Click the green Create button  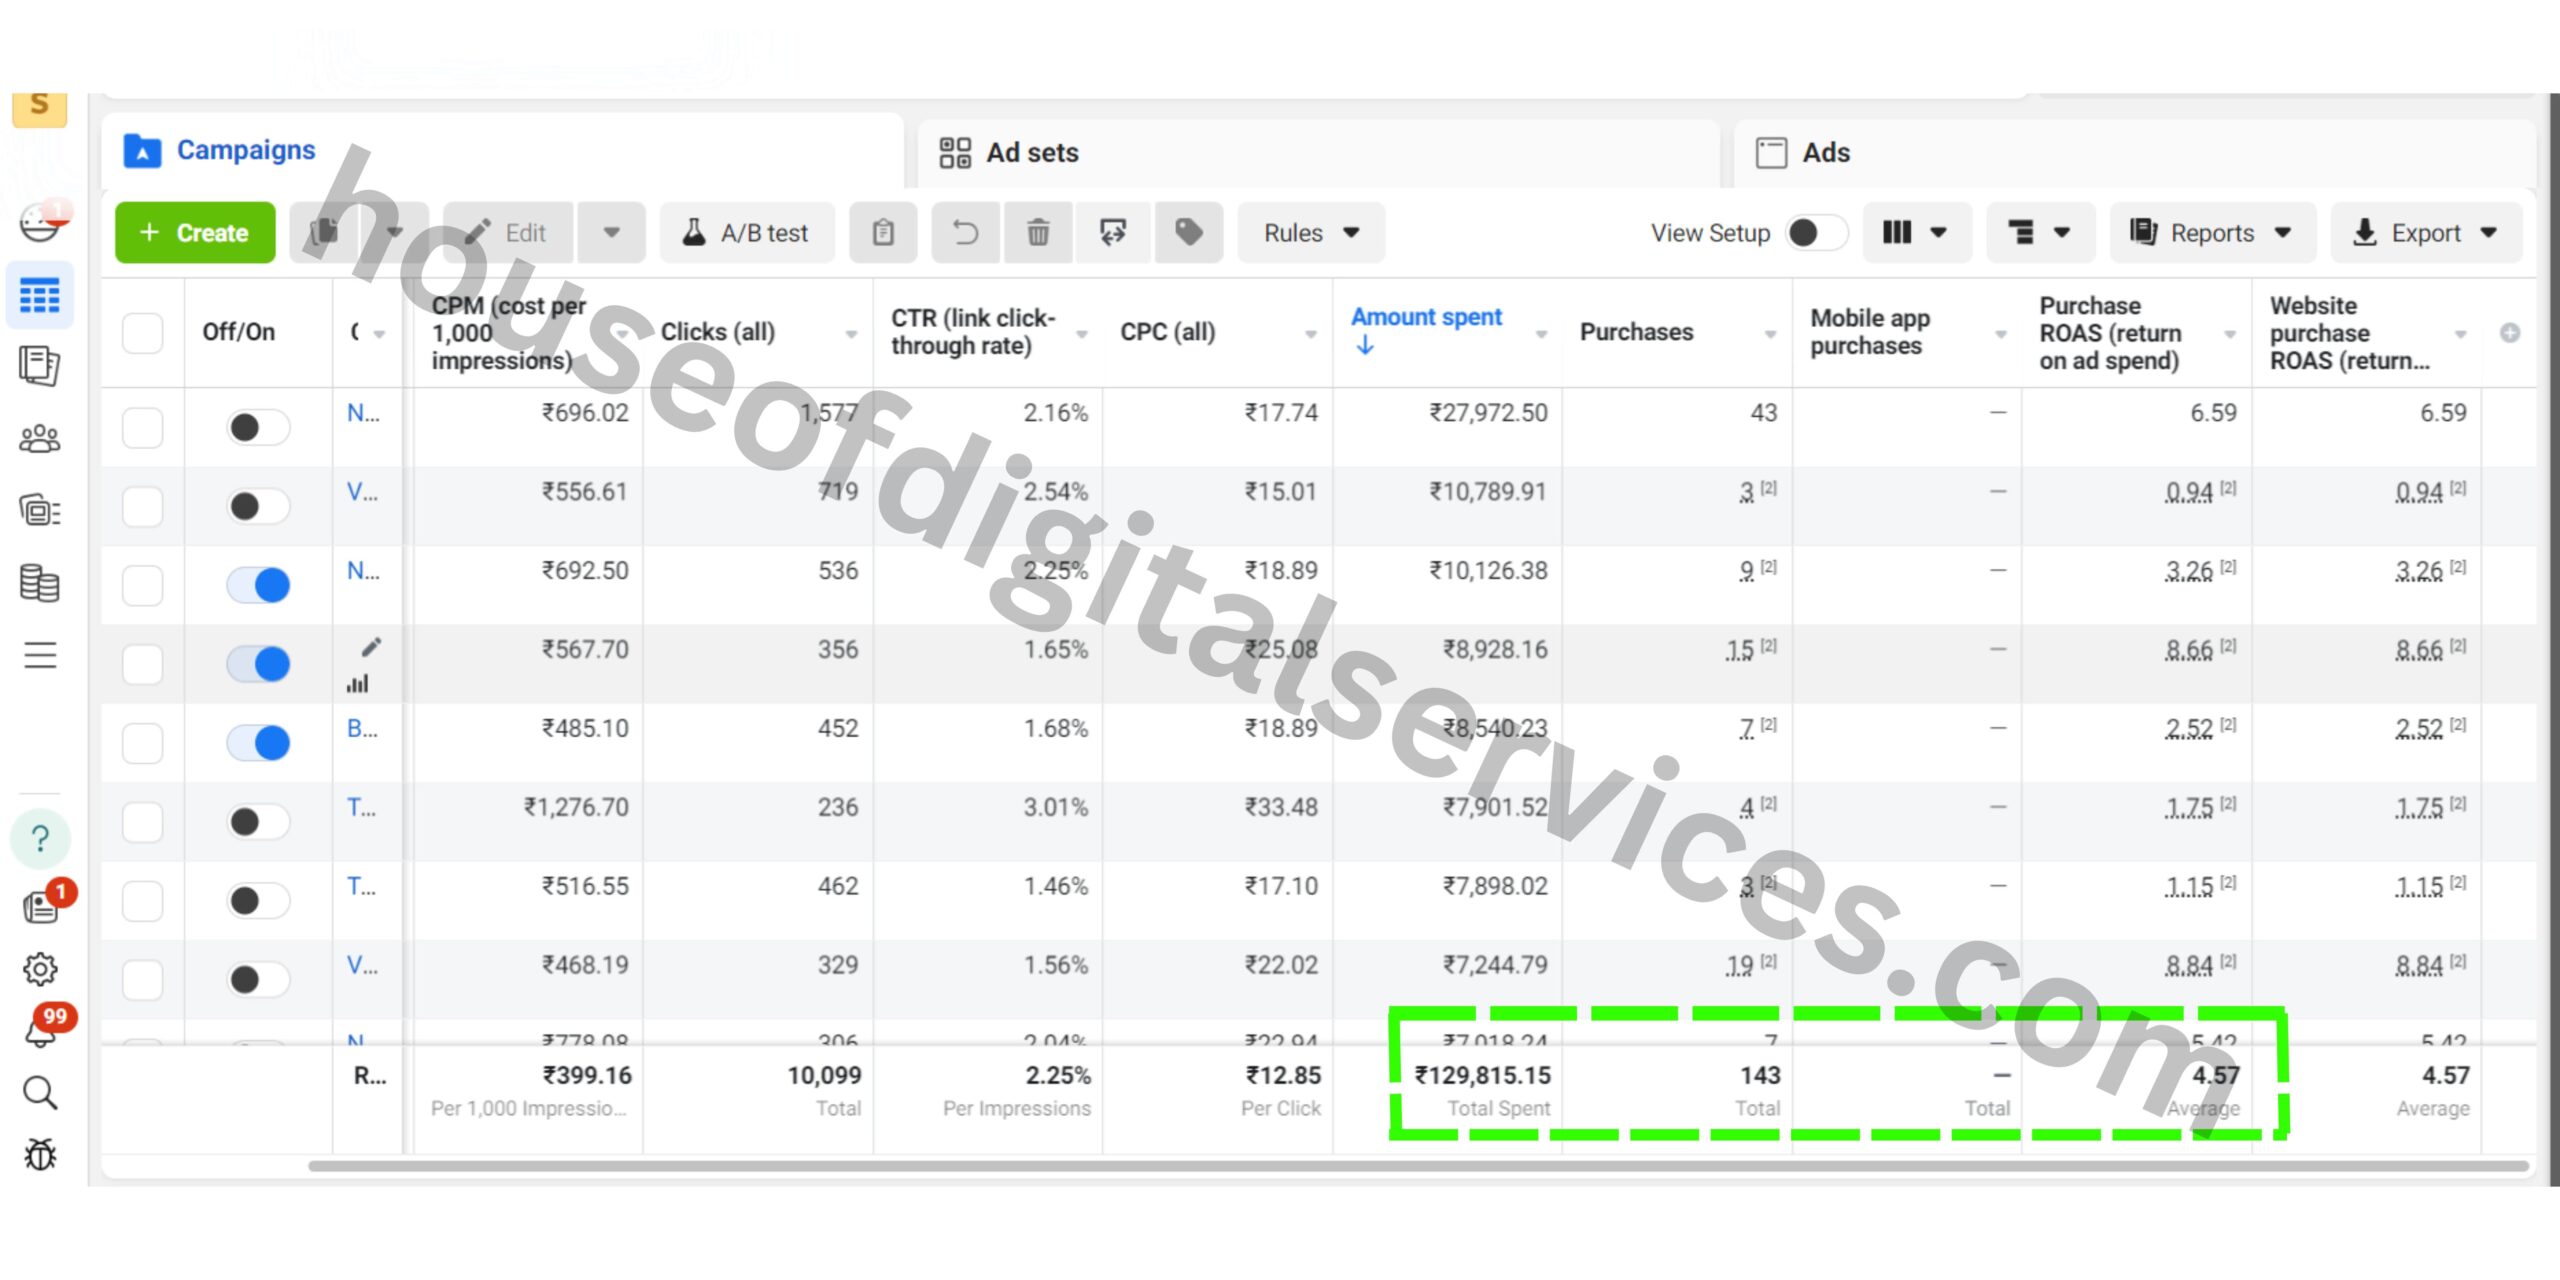195,233
